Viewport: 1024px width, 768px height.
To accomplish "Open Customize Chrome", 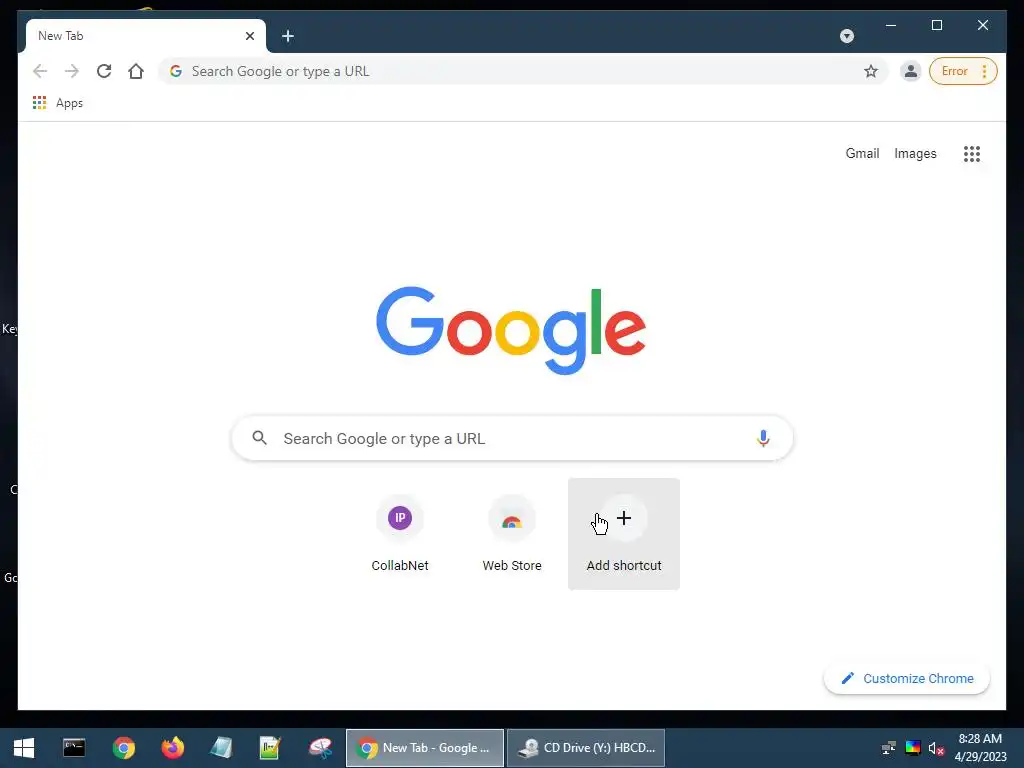I will pos(907,679).
